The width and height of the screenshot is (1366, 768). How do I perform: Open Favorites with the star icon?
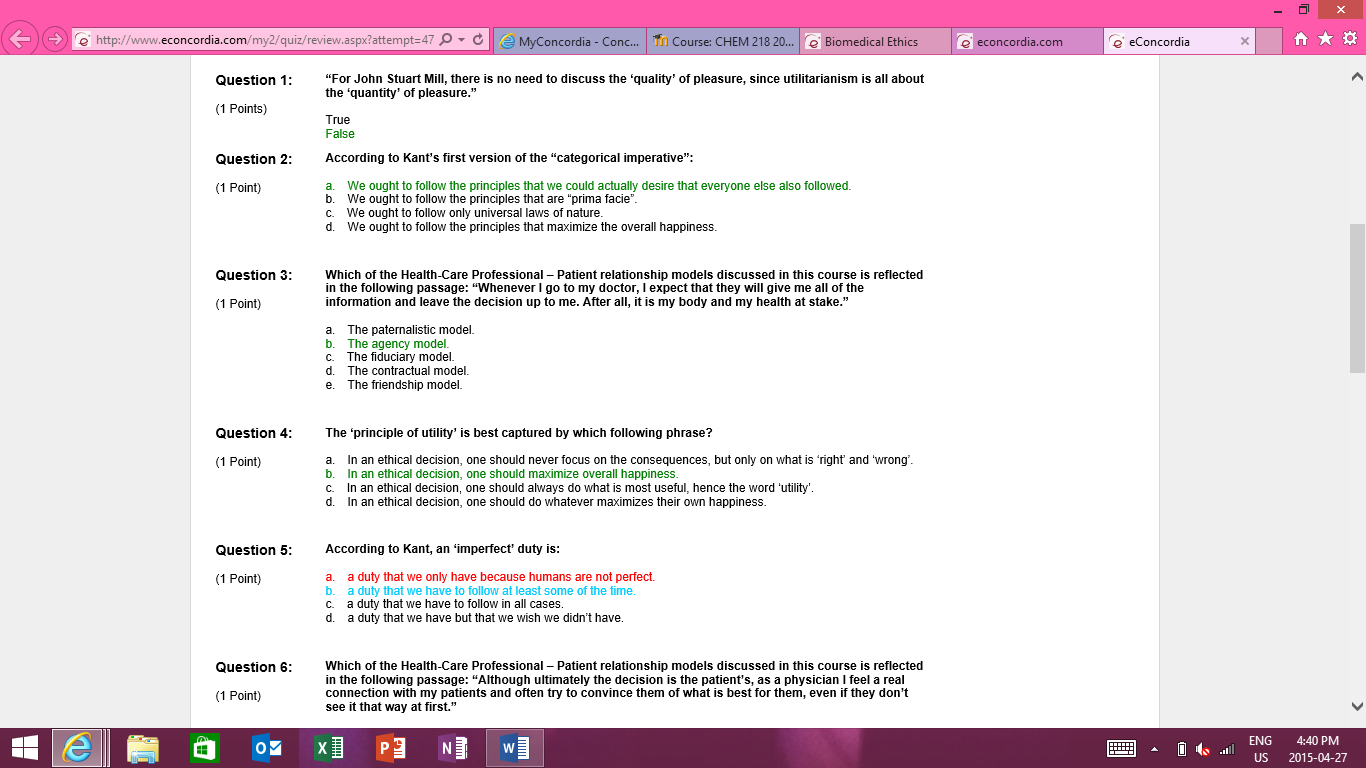[1325, 39]
